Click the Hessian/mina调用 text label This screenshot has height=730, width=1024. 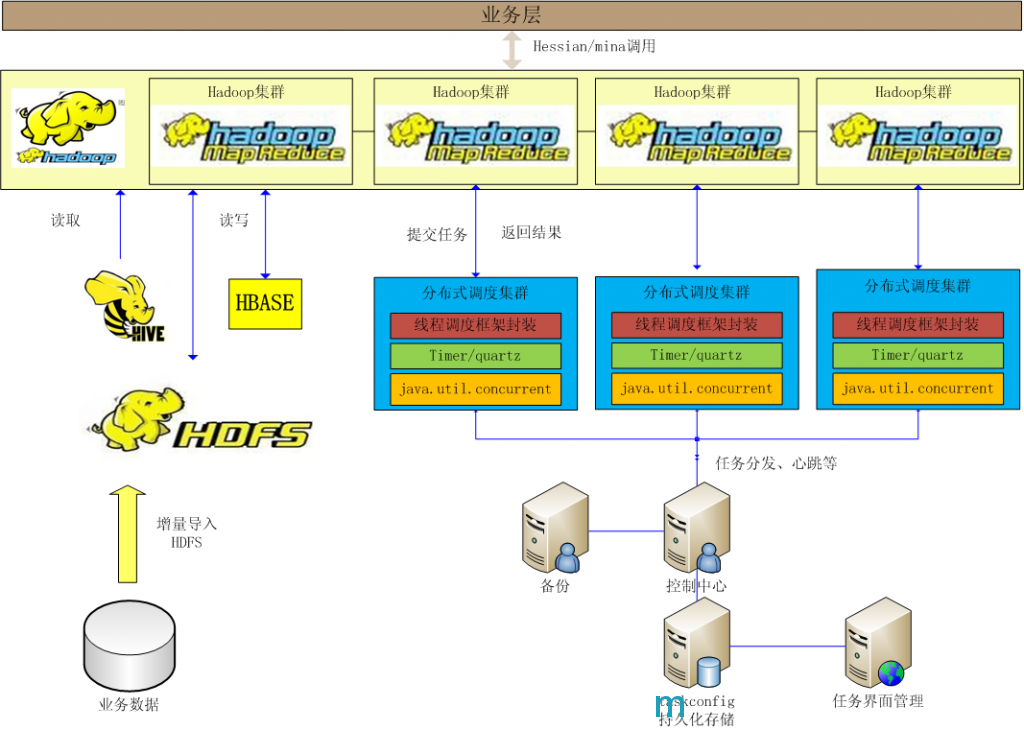[x=594, y=46]
